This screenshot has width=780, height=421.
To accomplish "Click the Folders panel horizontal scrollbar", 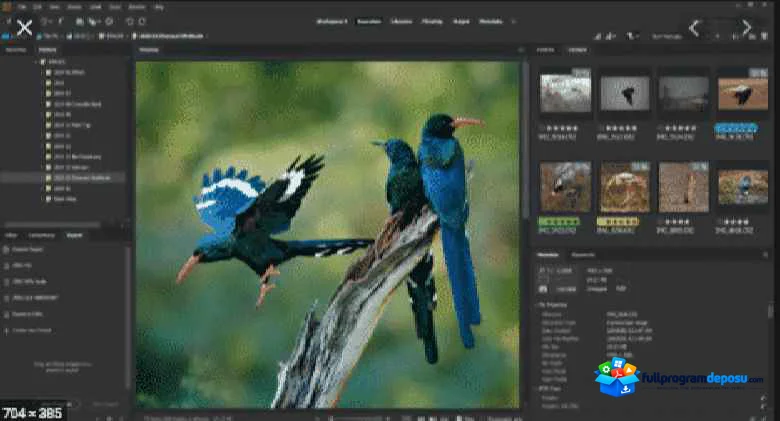I will 52,224.
